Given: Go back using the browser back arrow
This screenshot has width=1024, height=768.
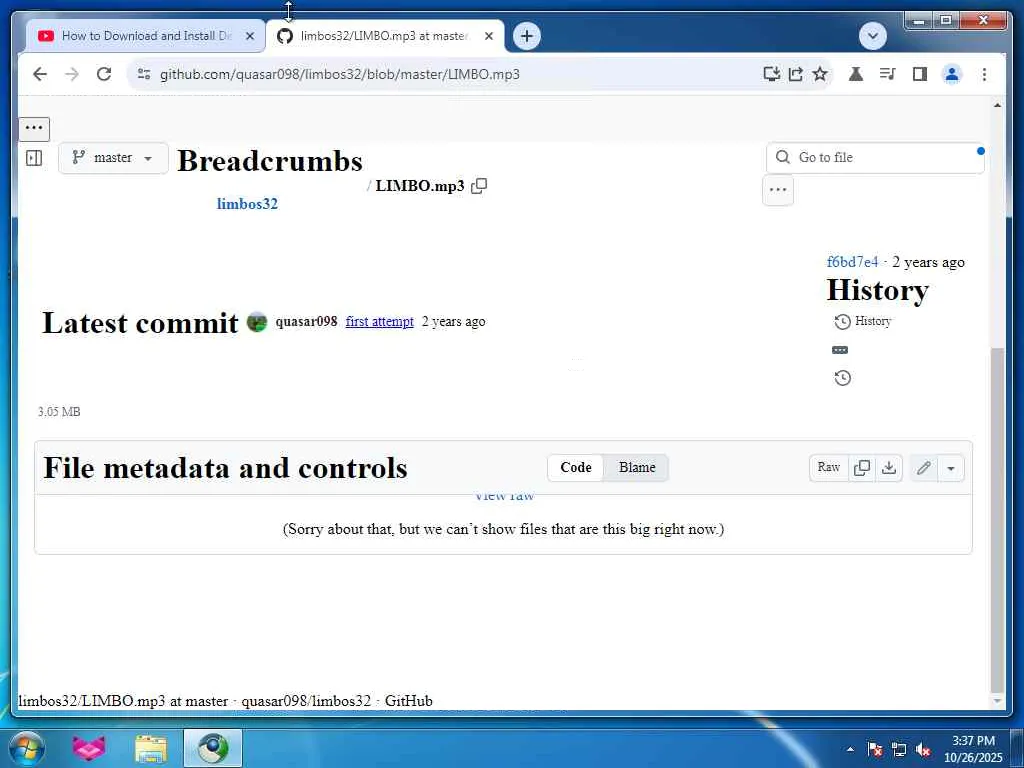Looking at the screenshot, I should [40, 74].
